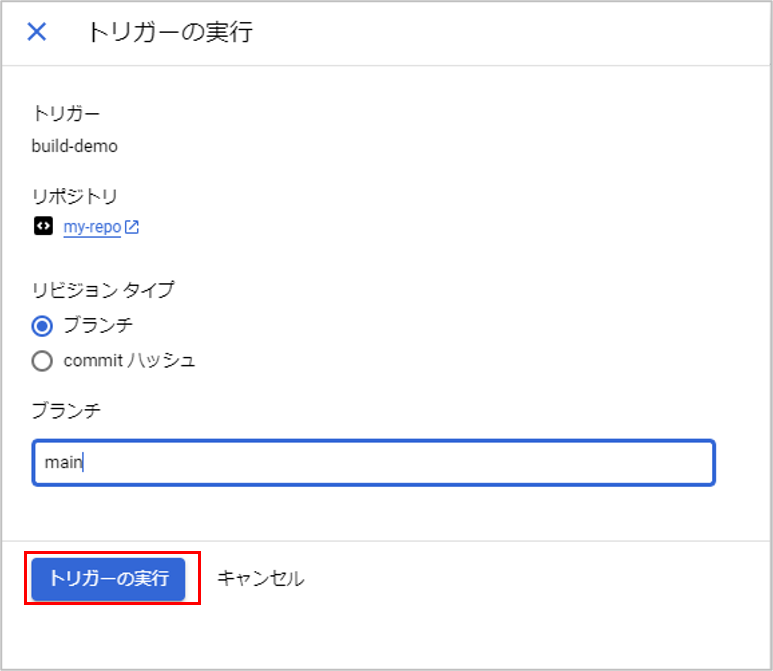Click the blank footer area right of キャンセル
Screen dimensions: 773x671
(x=530, y=578)
